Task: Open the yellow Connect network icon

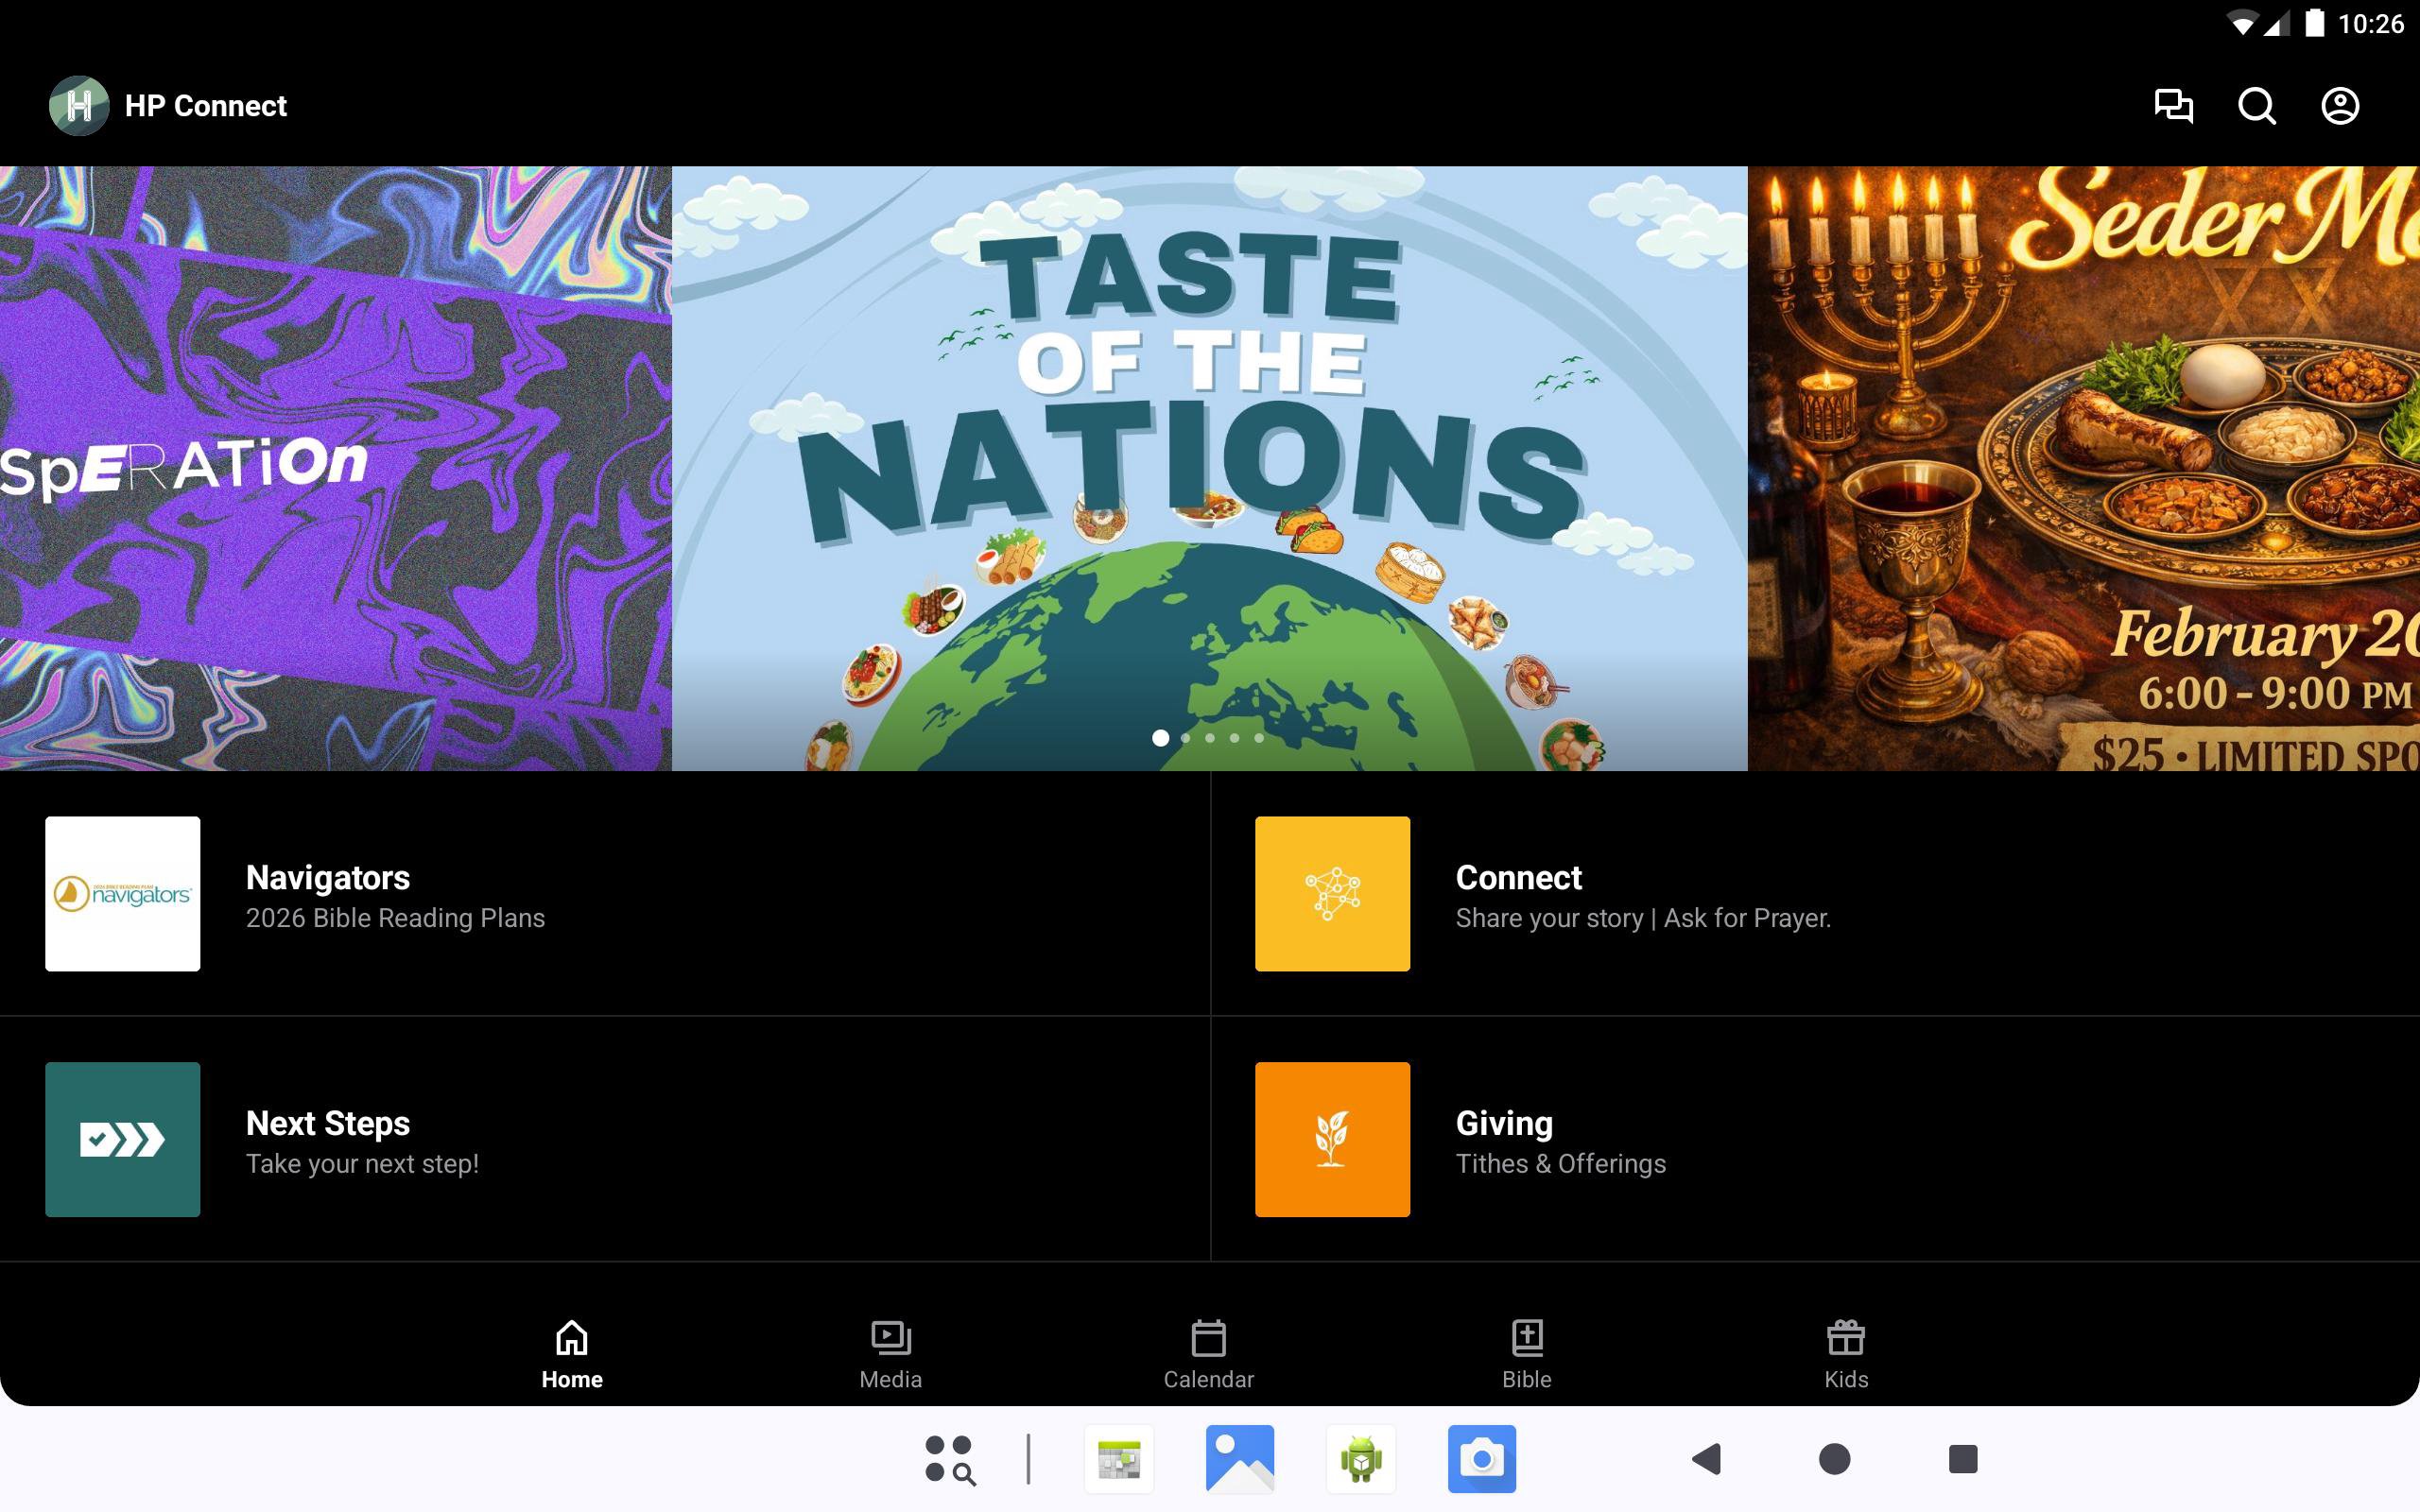Action: coord(1332,893)
